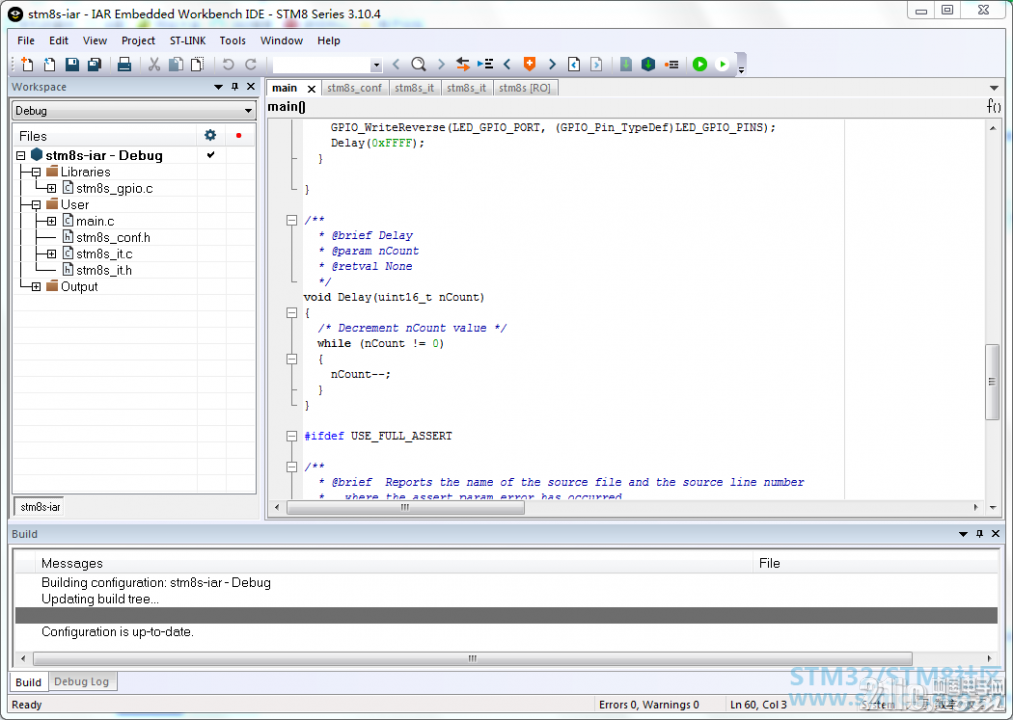The width and height of the screenshot is (1013, 720).
Task: Expand the main.c node
Action: [x=52, y=222]
